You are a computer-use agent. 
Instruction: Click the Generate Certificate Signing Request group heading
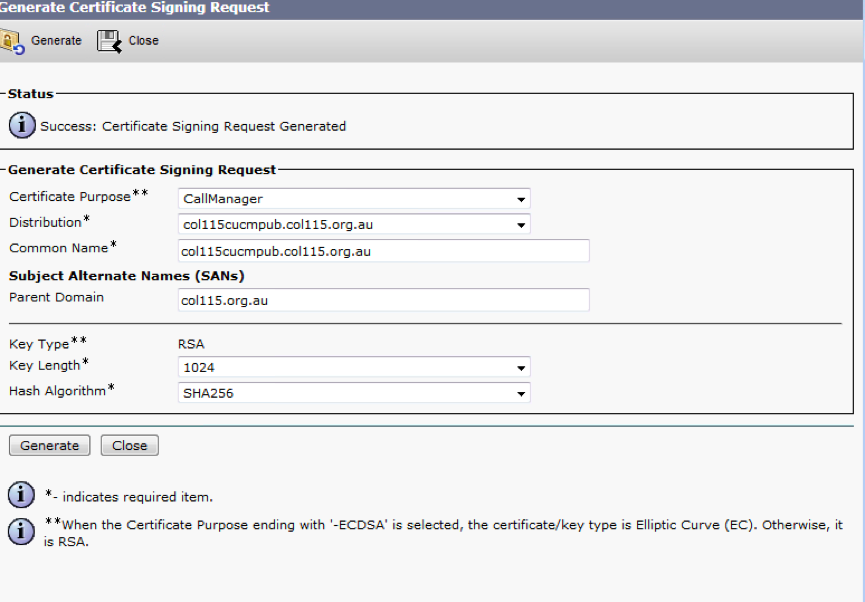142,169
